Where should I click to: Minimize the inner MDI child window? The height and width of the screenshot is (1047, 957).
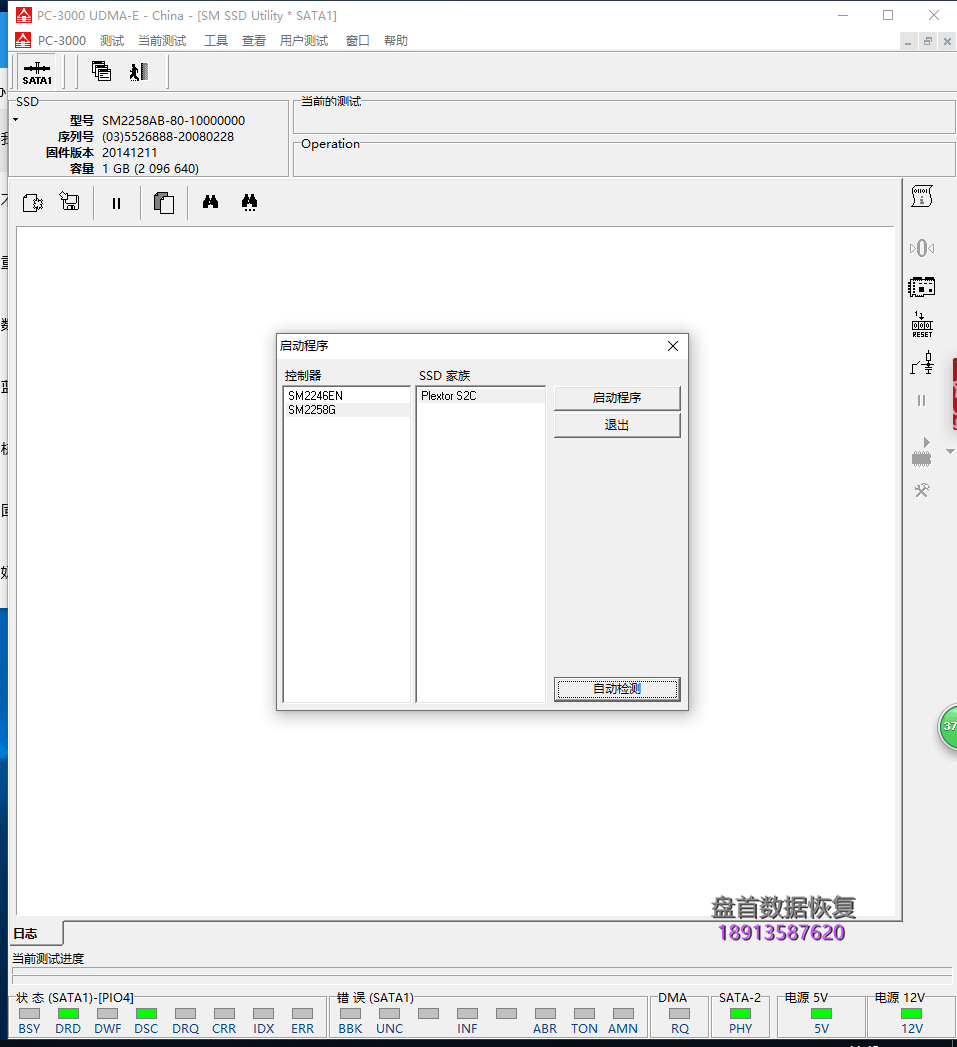coord(908,41)
